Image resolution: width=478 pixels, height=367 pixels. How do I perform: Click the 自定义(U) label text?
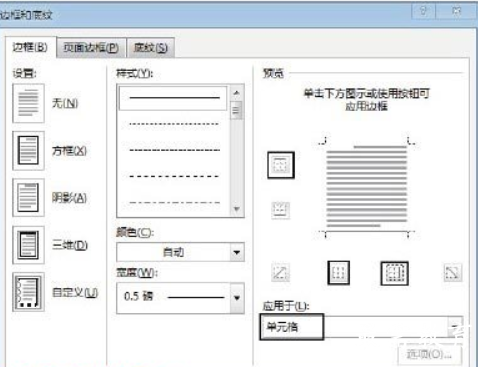(x=75, y=293)
